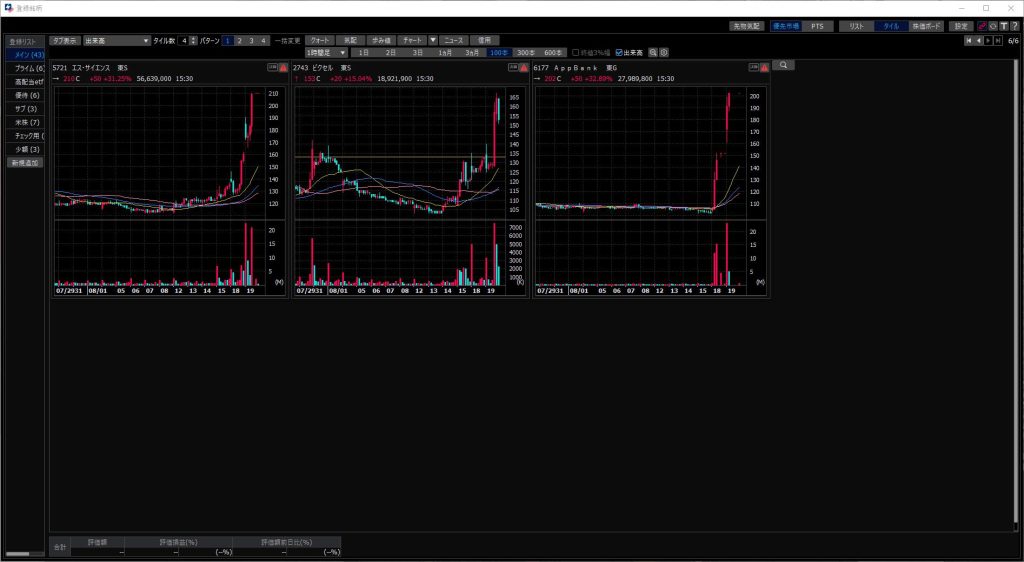
Task: Click the magnifier search icon beside AppBank tile
Action: 782,64
